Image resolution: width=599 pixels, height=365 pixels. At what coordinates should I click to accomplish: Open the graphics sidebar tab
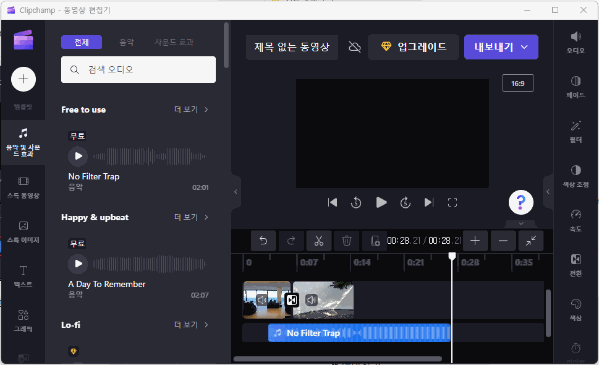23,320
